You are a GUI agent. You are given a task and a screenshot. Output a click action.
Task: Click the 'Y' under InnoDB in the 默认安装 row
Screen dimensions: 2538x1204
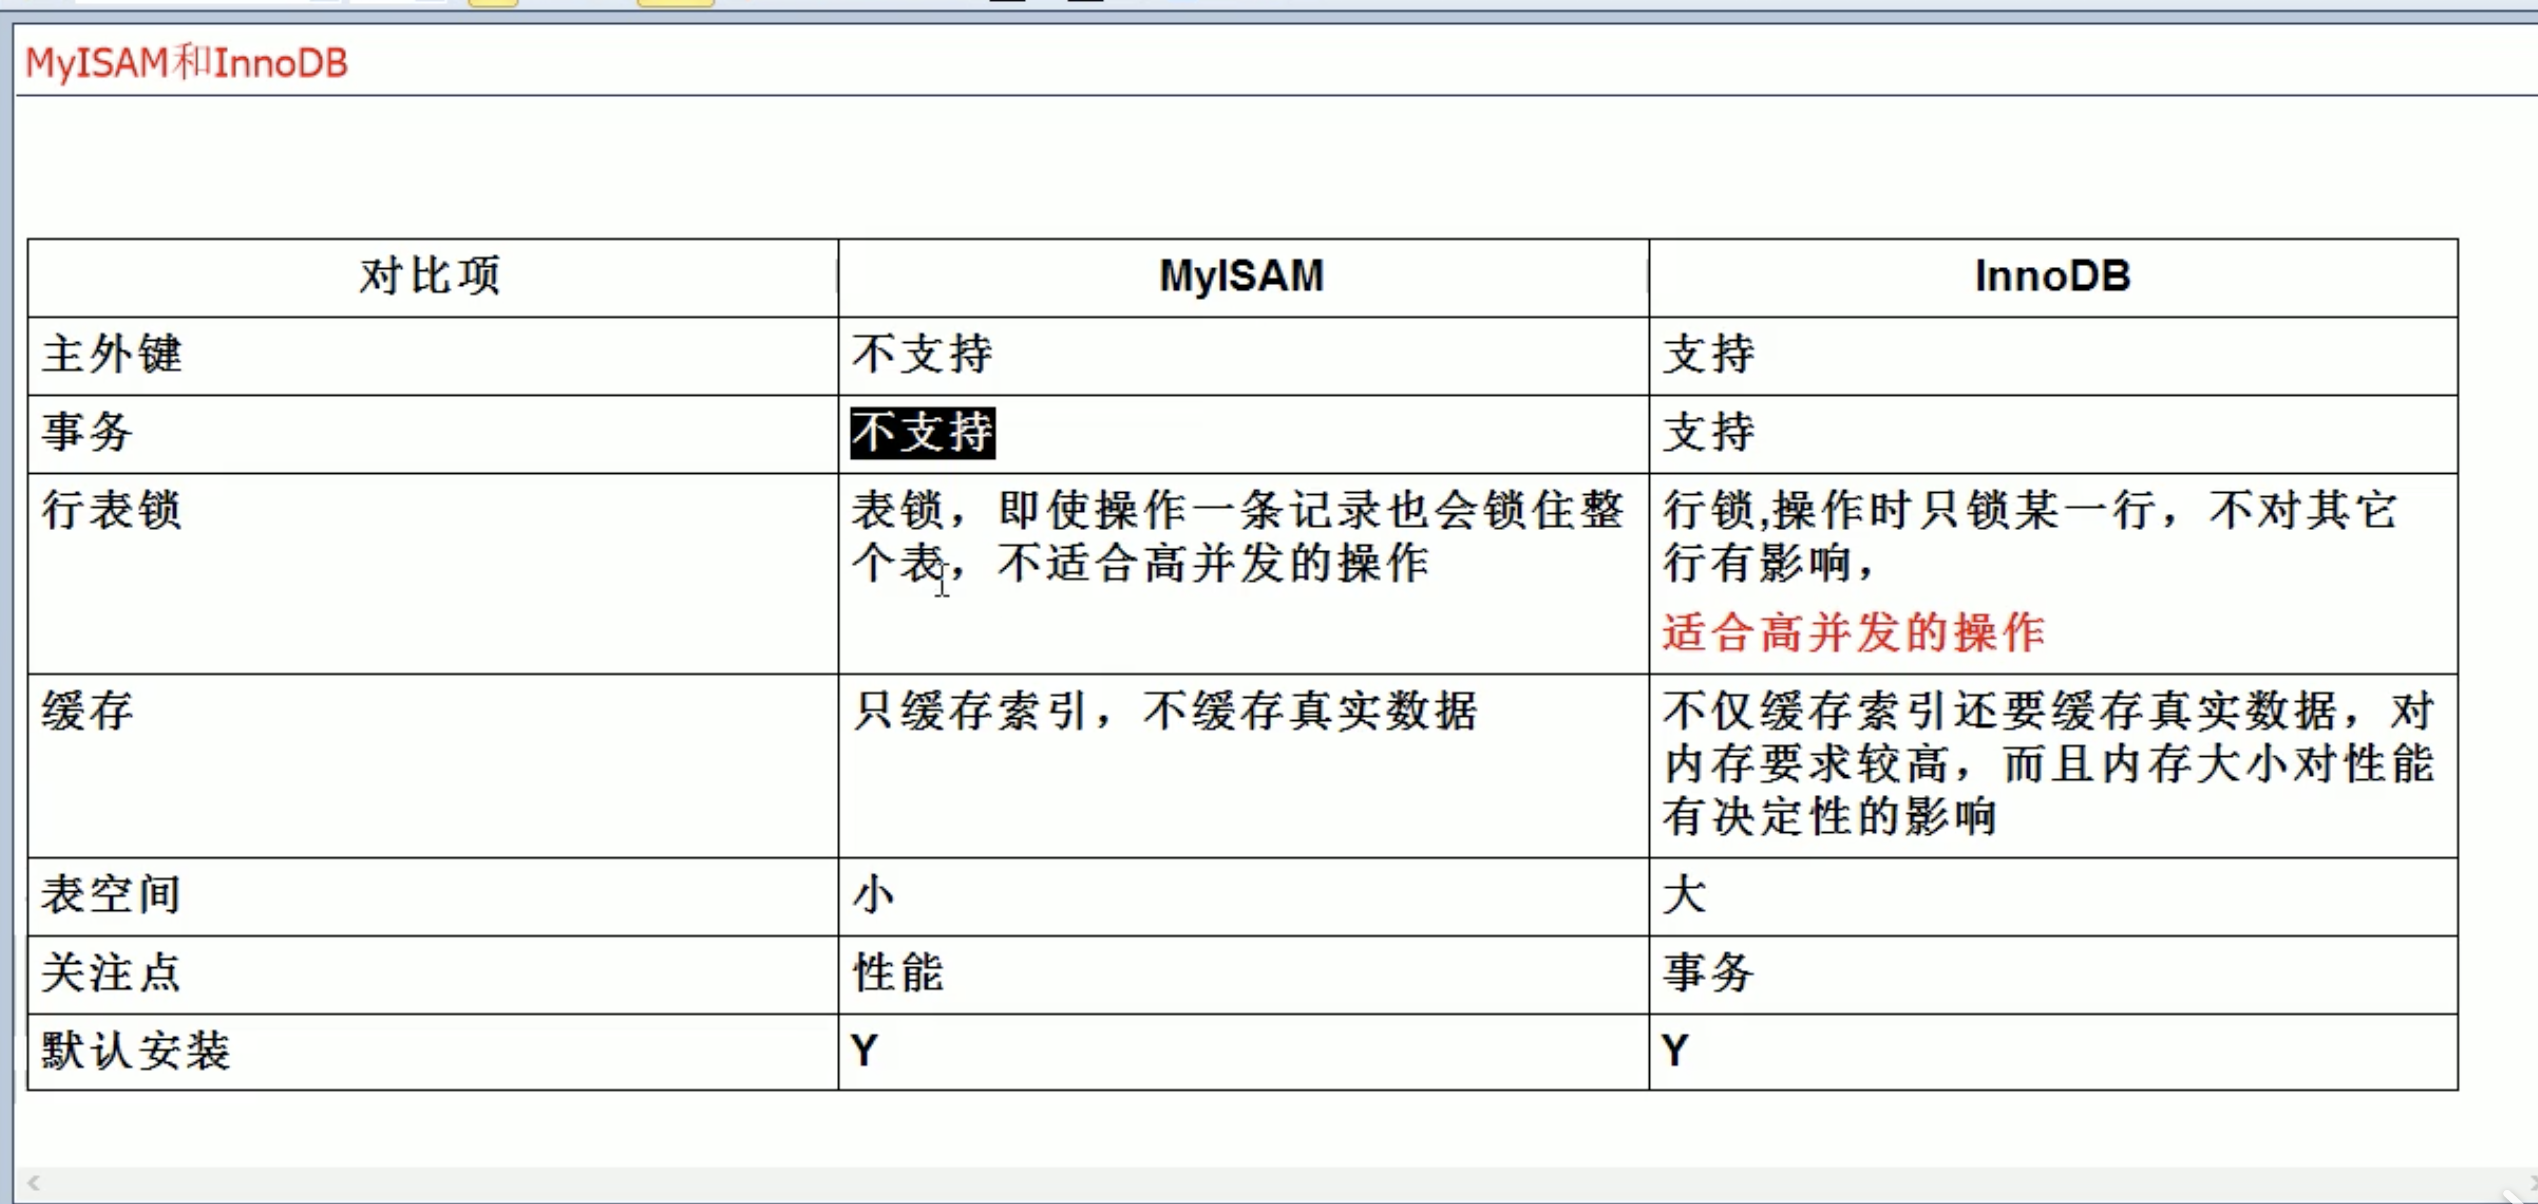[x=1676, y=1051]
